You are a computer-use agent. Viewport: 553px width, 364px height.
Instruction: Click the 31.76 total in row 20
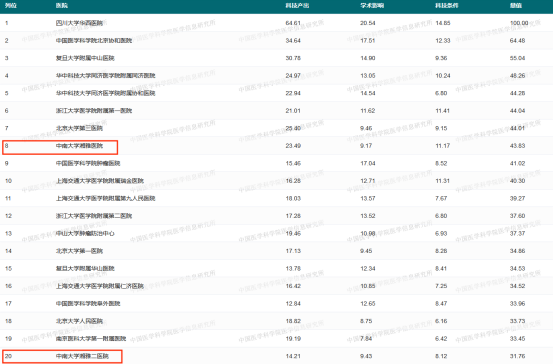coord(517,356)
